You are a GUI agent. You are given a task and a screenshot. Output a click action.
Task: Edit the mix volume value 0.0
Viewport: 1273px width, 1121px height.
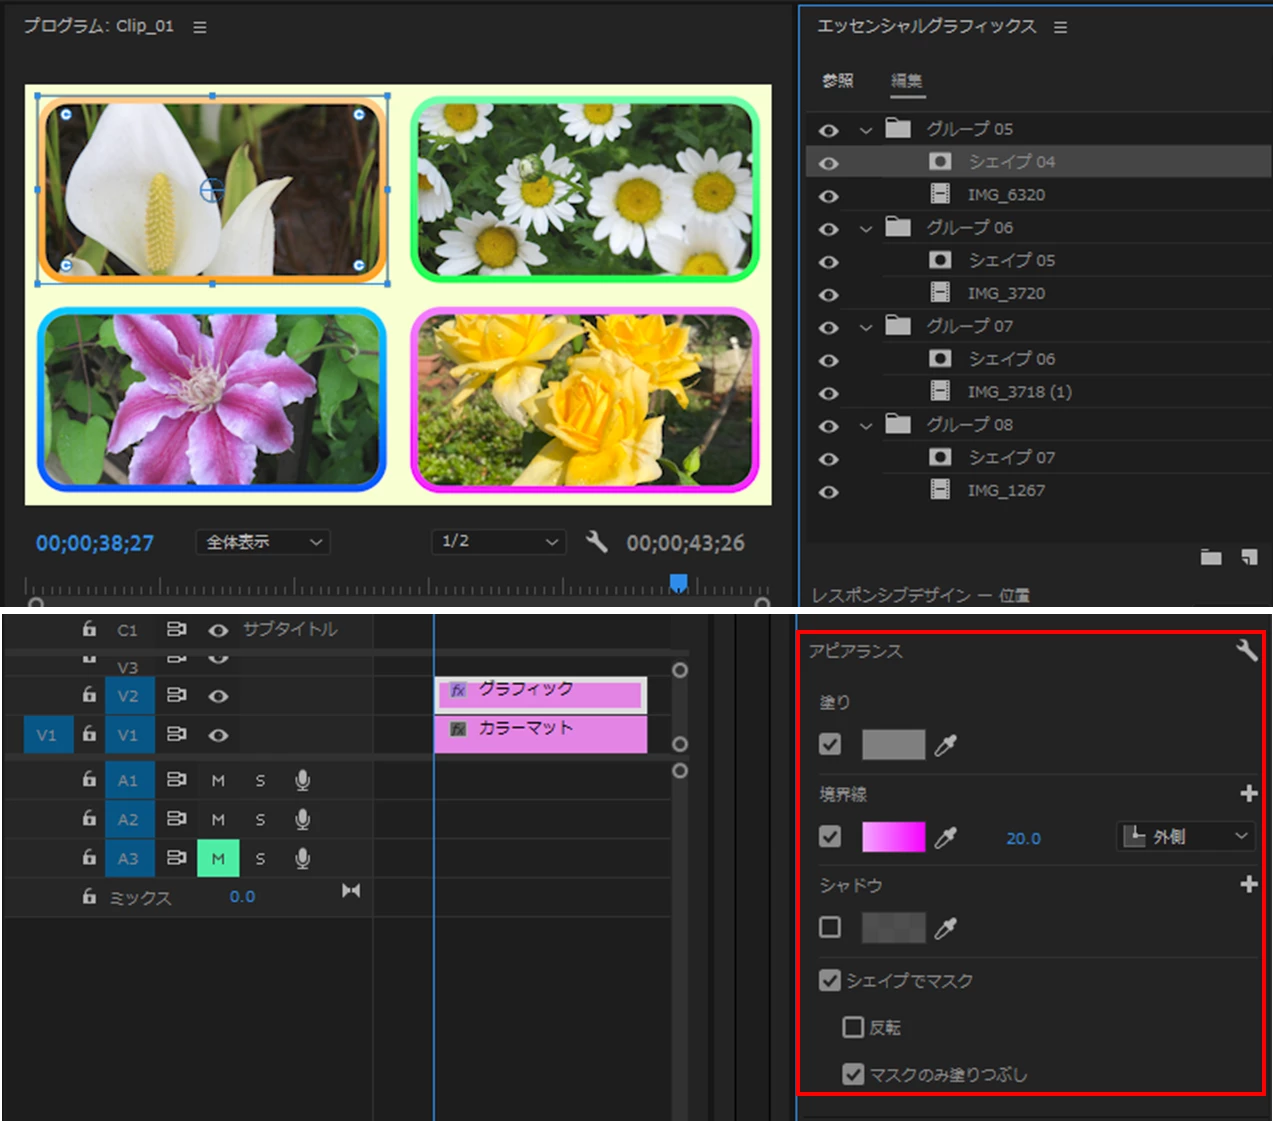(x=242, y=897)
